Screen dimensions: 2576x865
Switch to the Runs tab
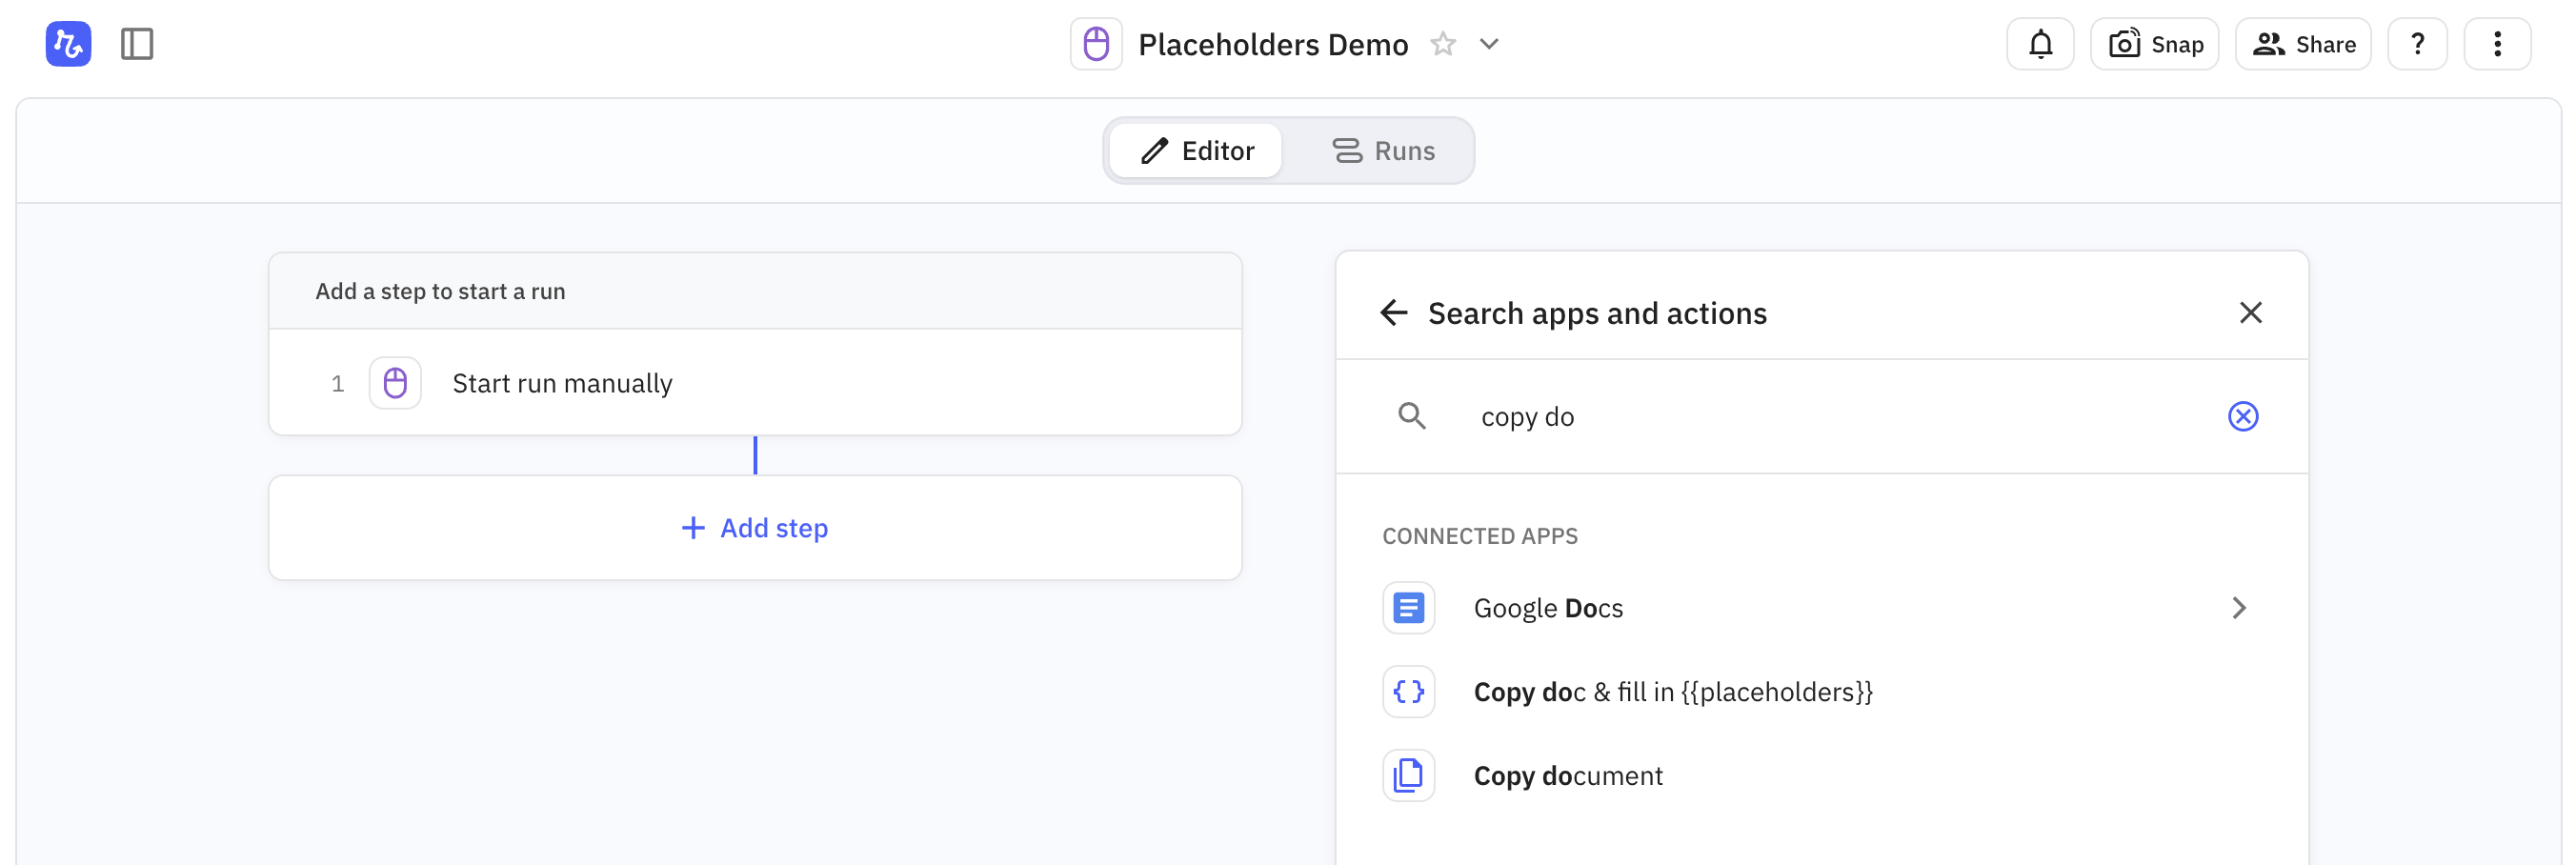click(x=1383, y=151)
